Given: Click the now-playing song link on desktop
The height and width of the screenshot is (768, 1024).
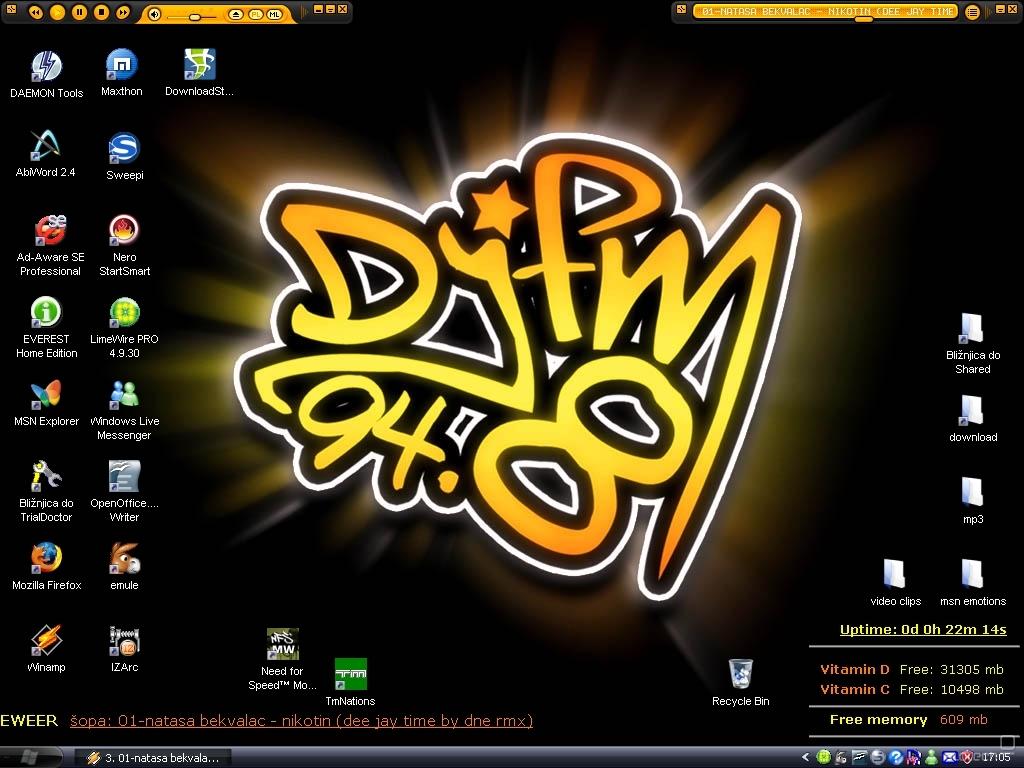Looking at the screenshot, I should coord(301,720).
